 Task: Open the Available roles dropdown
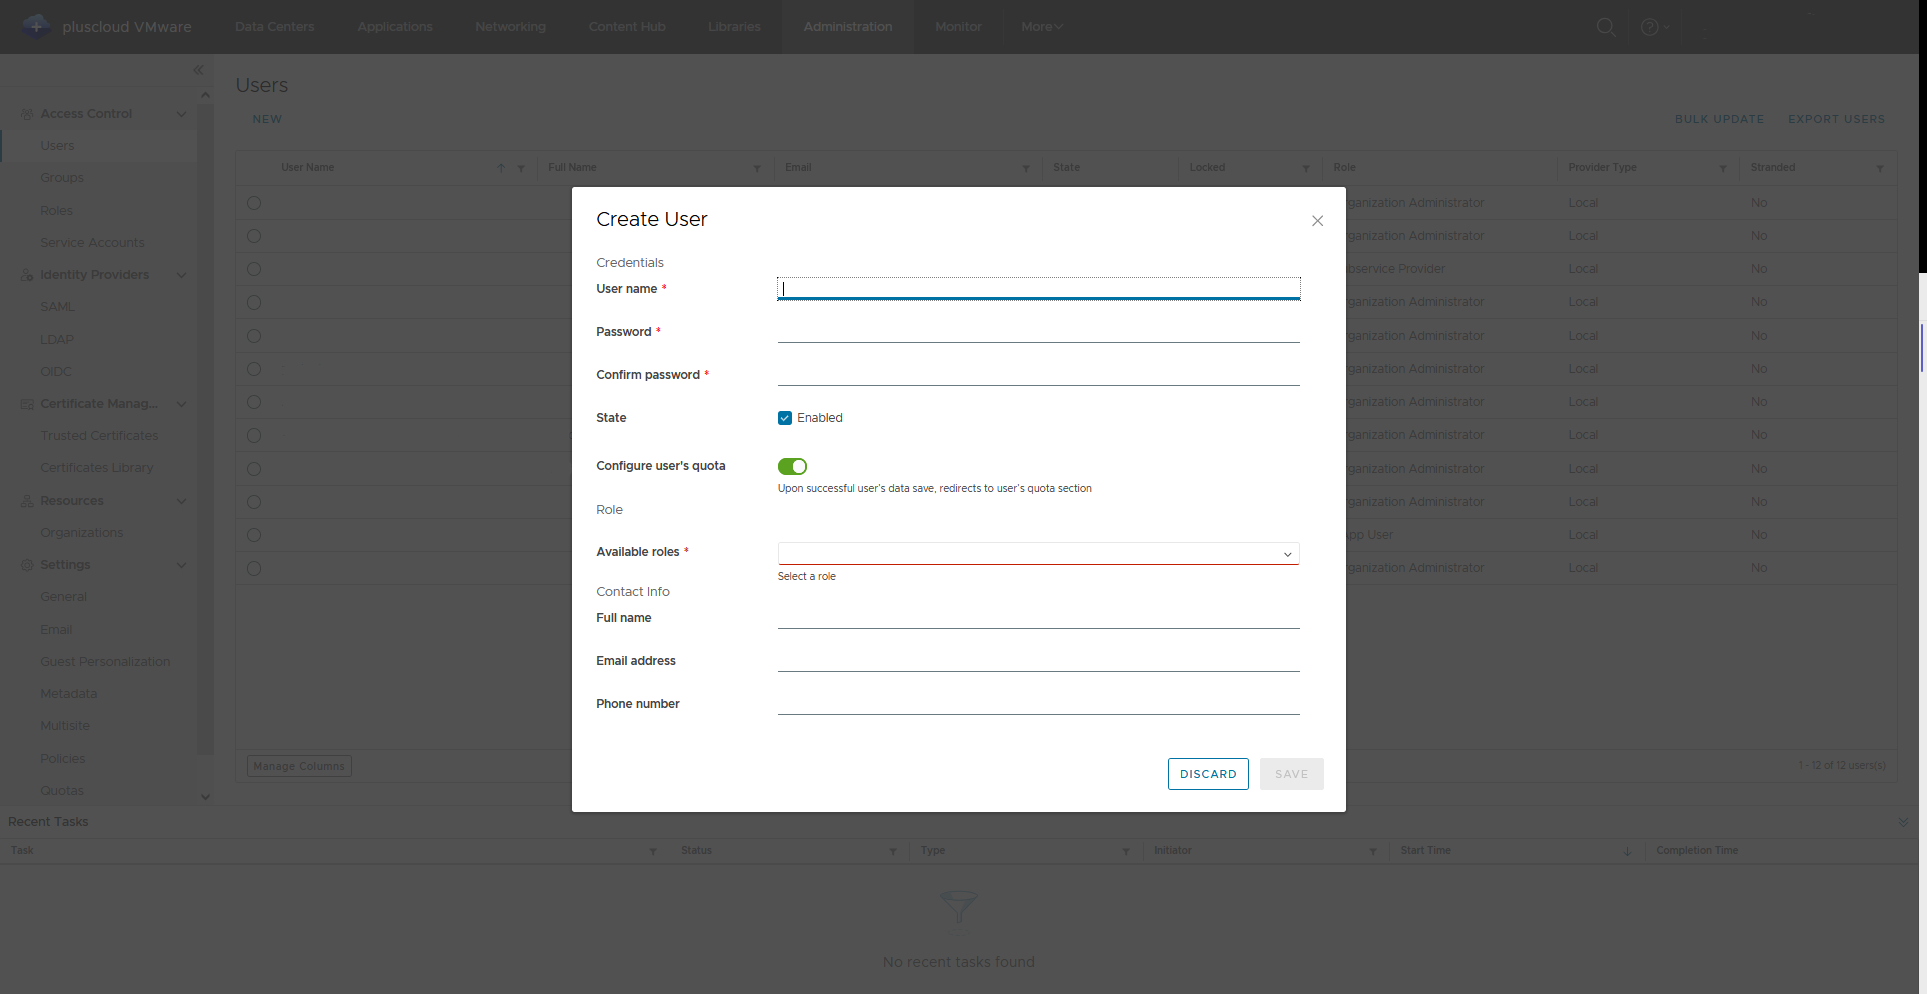pos(1038,553)
